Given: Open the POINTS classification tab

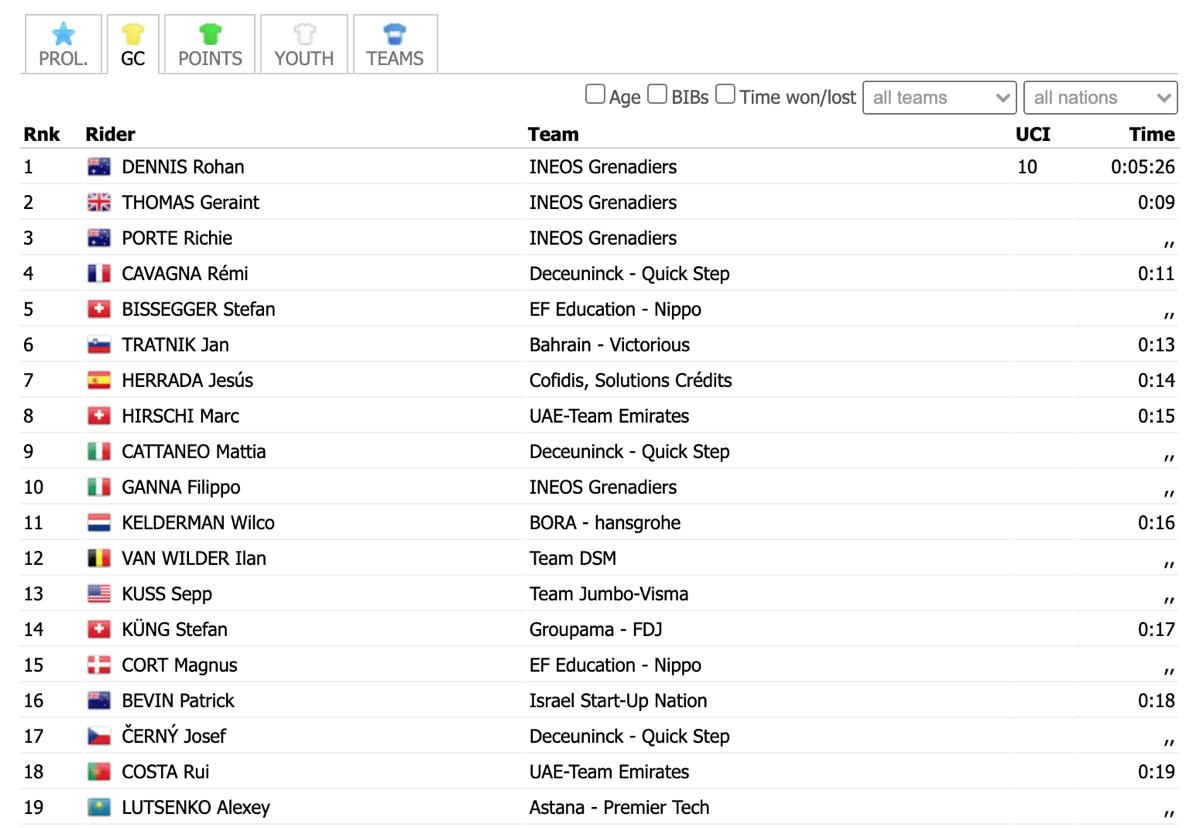Looking at the screenshot, I should tap(210, 45).
